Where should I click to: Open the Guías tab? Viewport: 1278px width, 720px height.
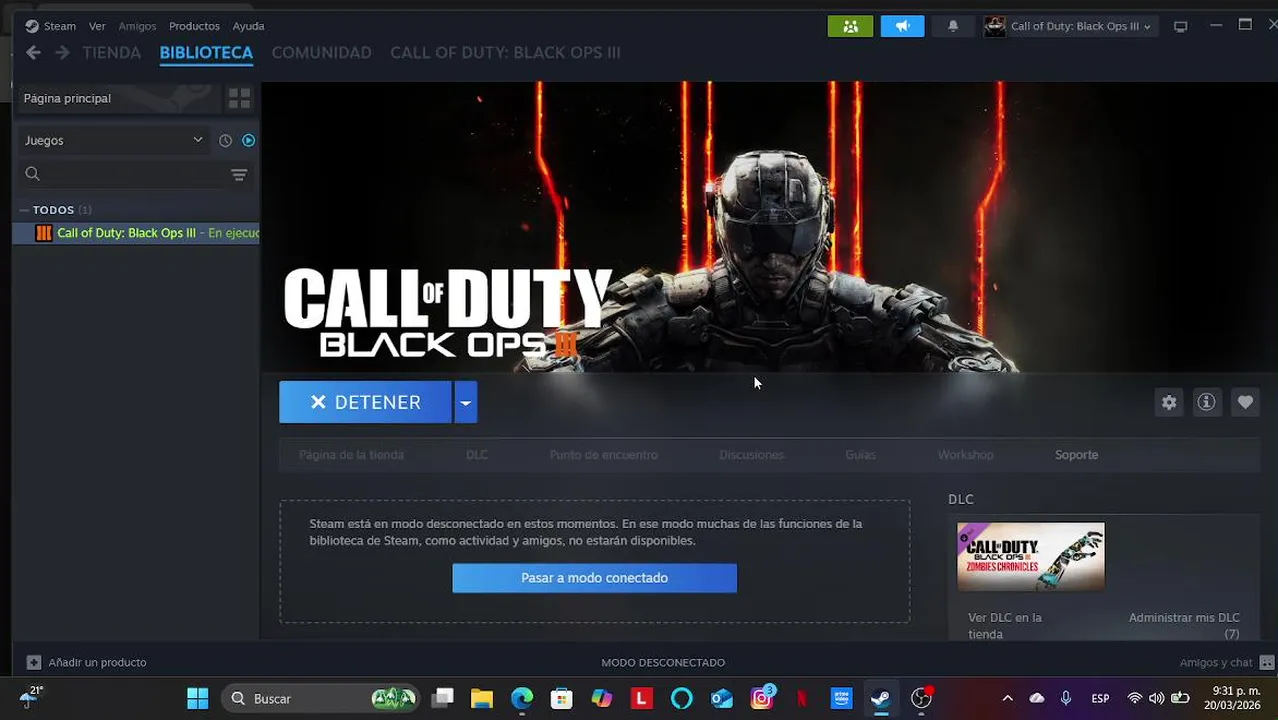860,455
